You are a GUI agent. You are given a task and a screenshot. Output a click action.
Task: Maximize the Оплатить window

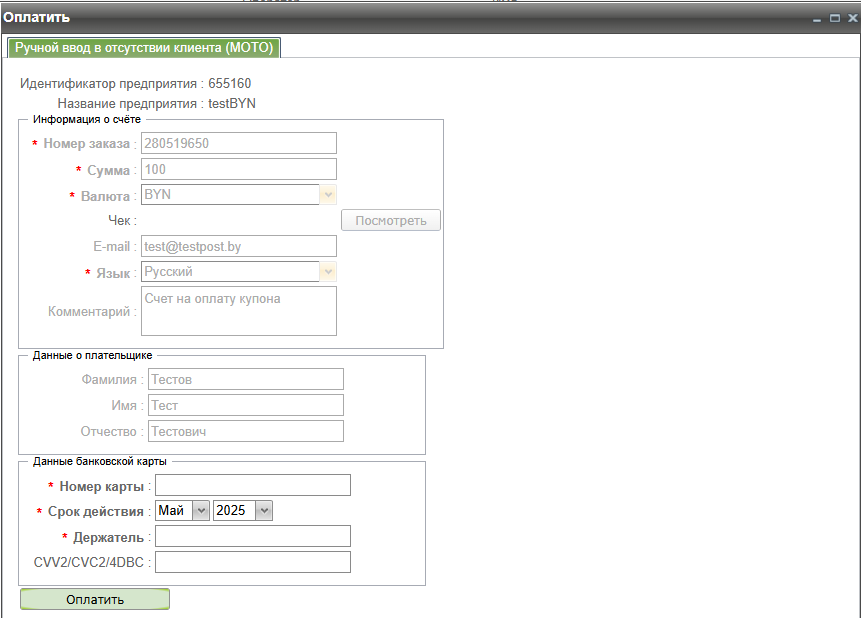point(834,19)
